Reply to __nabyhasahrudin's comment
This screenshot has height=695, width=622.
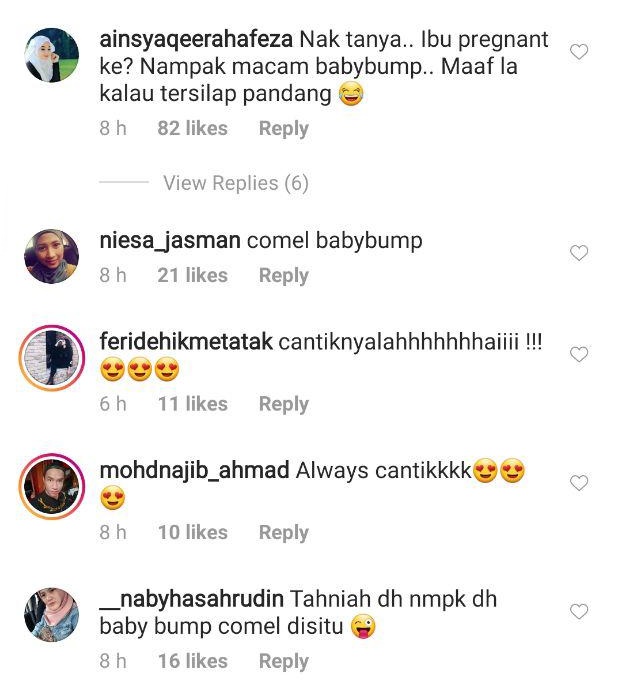pos(284,661)
